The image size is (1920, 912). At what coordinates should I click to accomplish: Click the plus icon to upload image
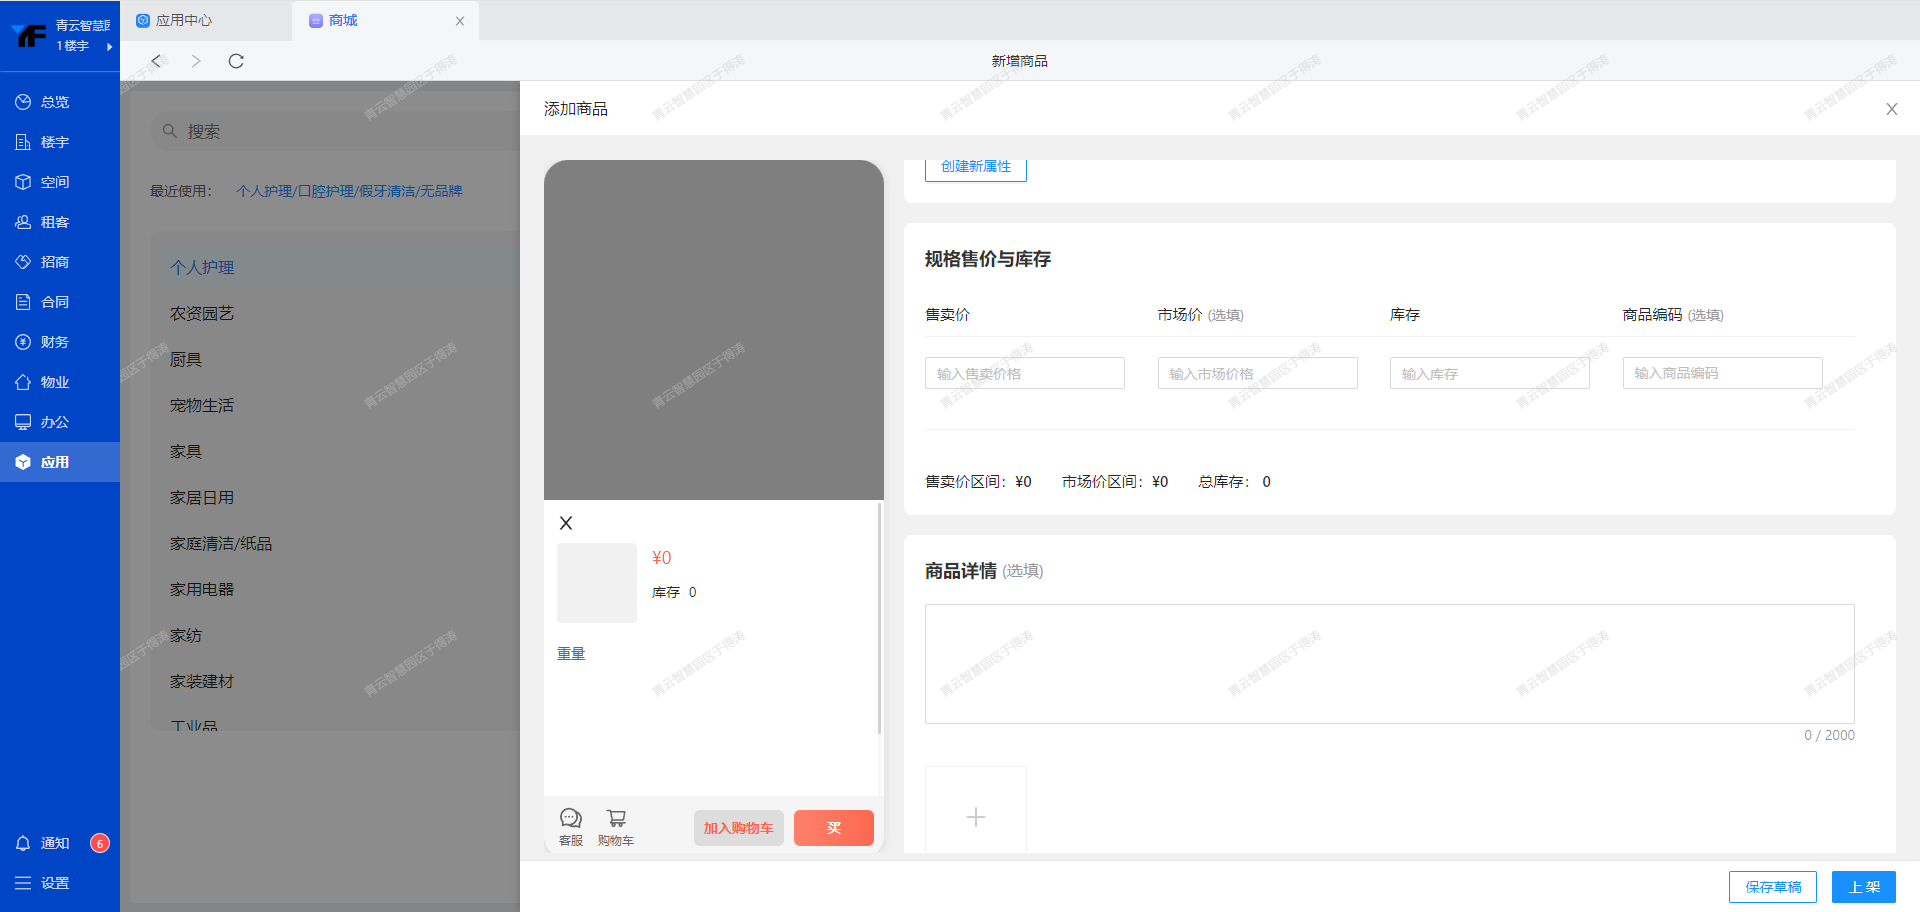(975, 816)
